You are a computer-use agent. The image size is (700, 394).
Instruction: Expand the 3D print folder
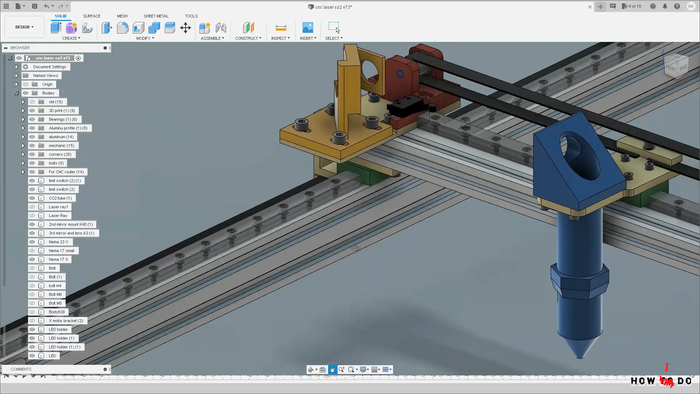(x=23, y=111)
